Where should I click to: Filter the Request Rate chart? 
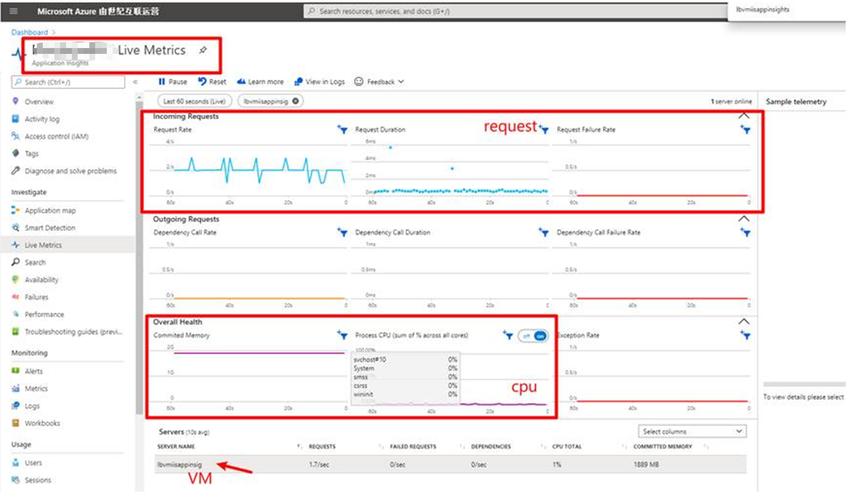coord(342,129)
